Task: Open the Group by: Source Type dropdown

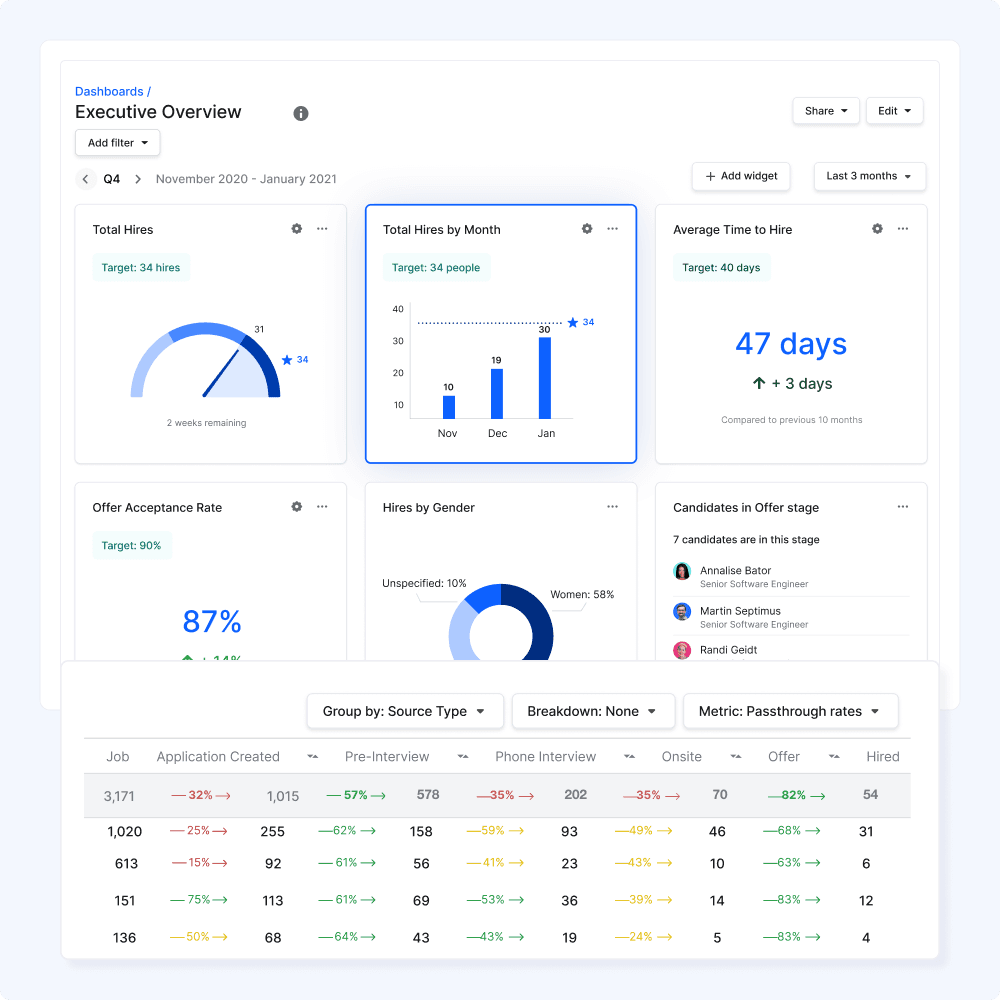Action: (405, 711)
